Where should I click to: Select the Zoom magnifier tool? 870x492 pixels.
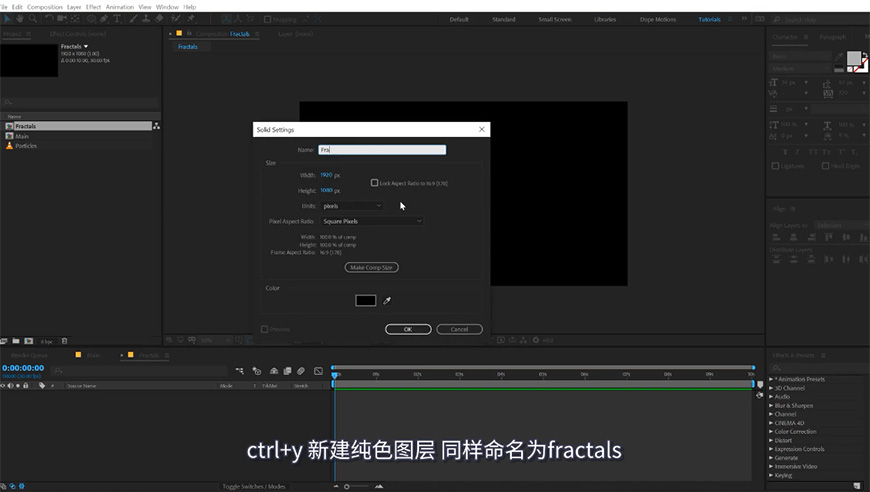click(x=33, y=19)
